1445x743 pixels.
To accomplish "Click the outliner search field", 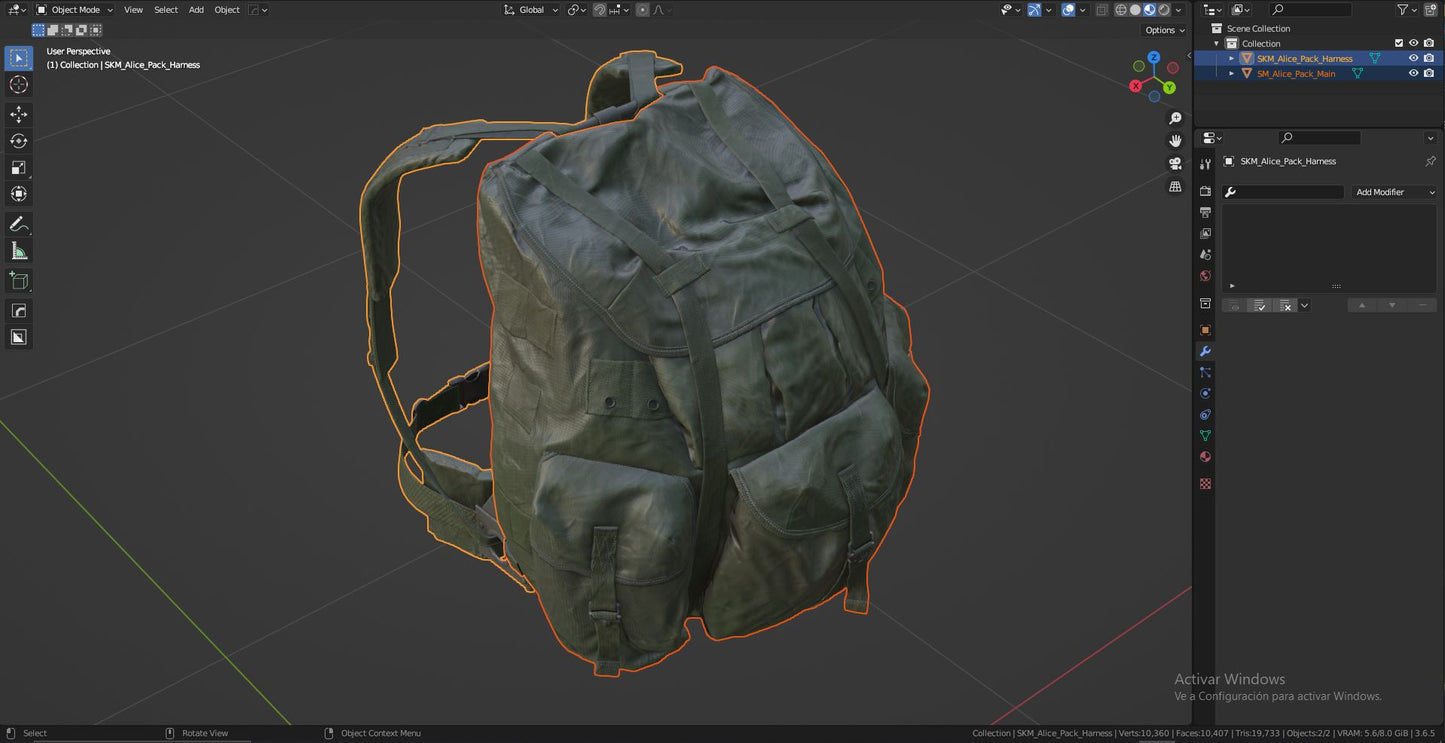I will [1310, 10].
